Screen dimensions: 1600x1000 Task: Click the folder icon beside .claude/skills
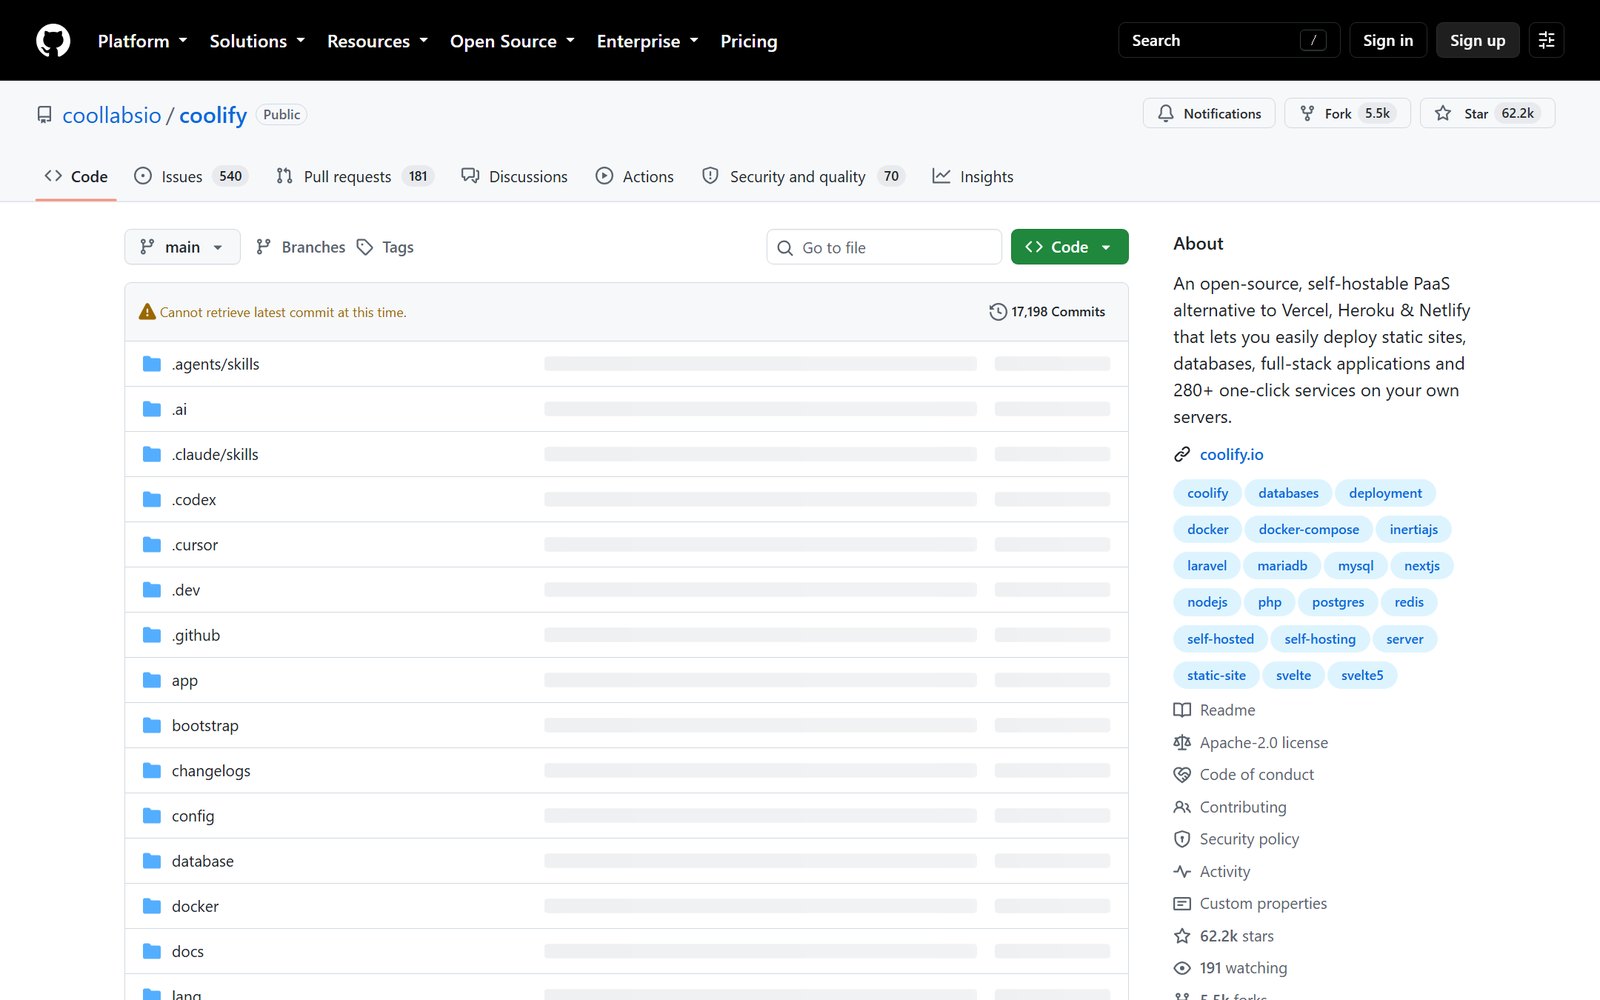coord(152,454)
